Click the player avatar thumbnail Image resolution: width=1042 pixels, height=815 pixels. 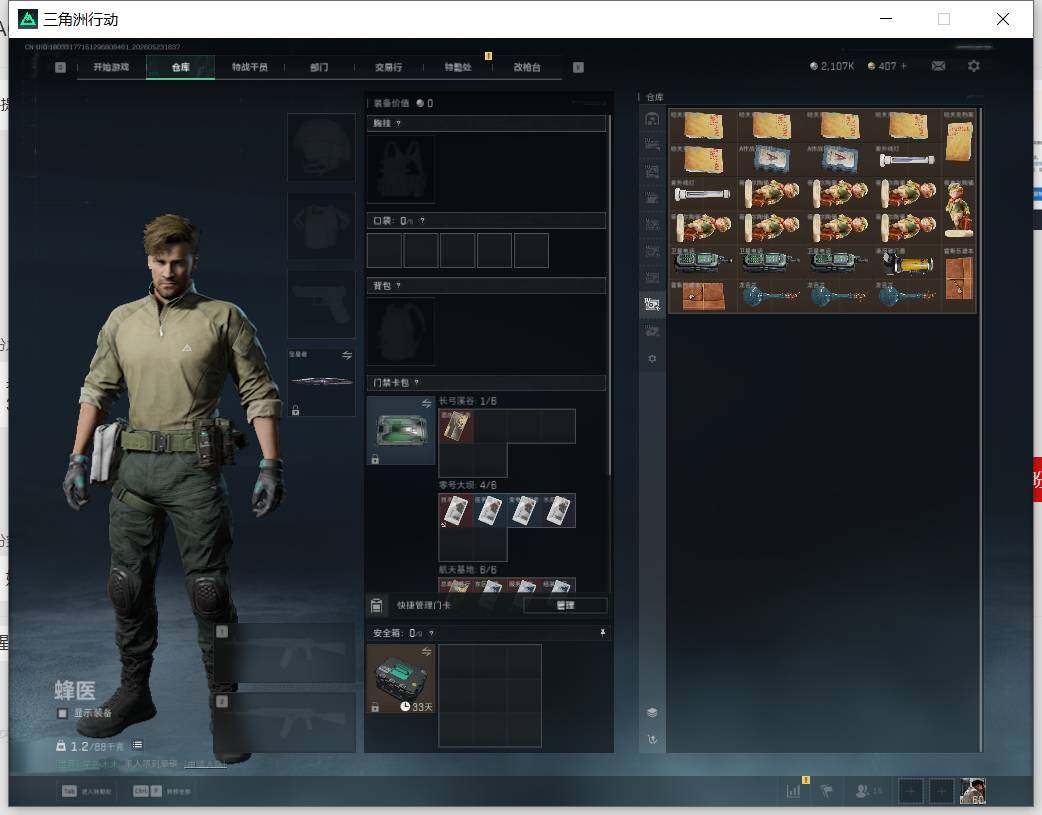(973, 791)
